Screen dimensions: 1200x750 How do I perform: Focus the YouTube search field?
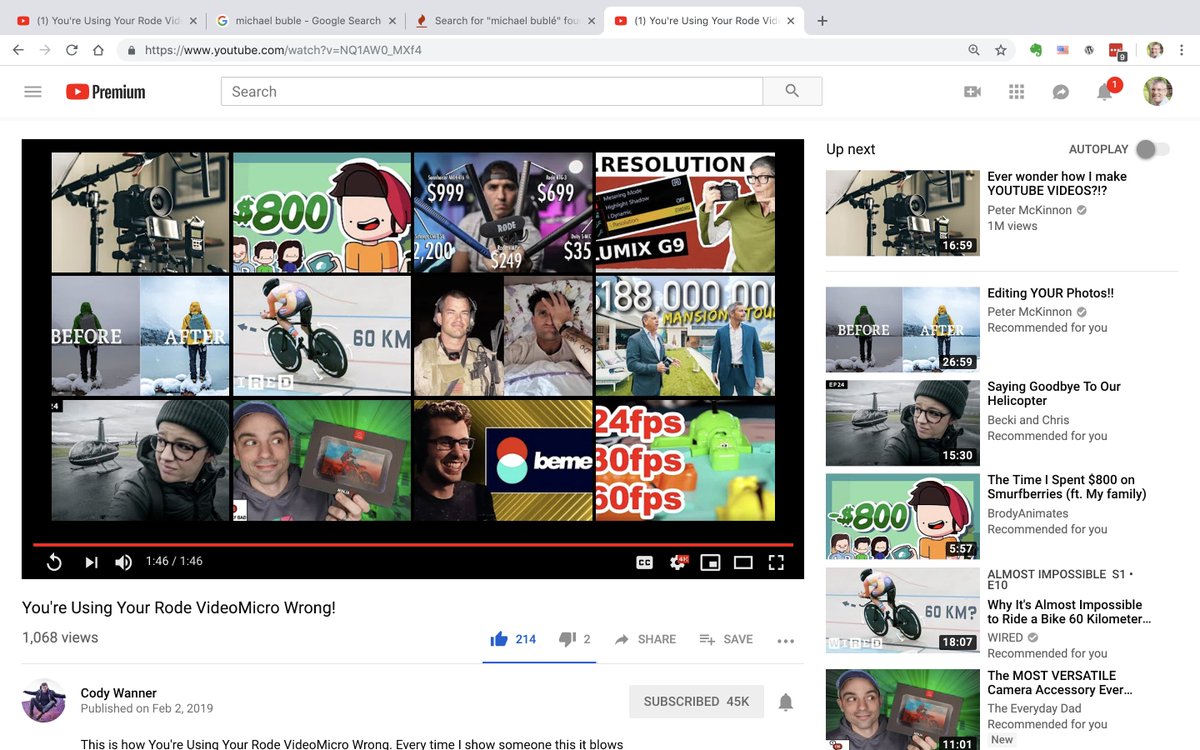[491, 91]
